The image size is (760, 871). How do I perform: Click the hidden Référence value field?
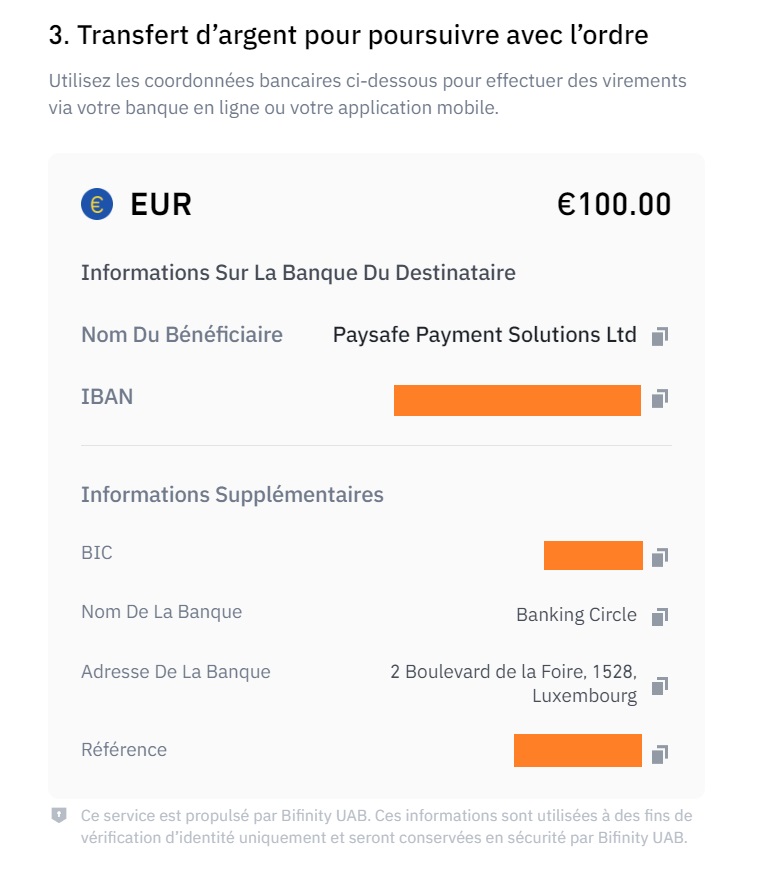click(577, 750)
